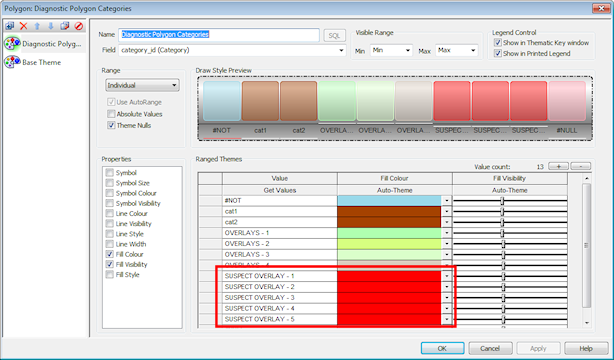
Task: Open the Field category_id dropdown
Action: (x=232, y=50)
